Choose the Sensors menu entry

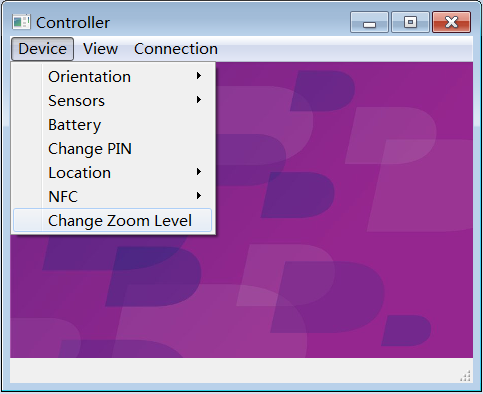tap(112, 101)
